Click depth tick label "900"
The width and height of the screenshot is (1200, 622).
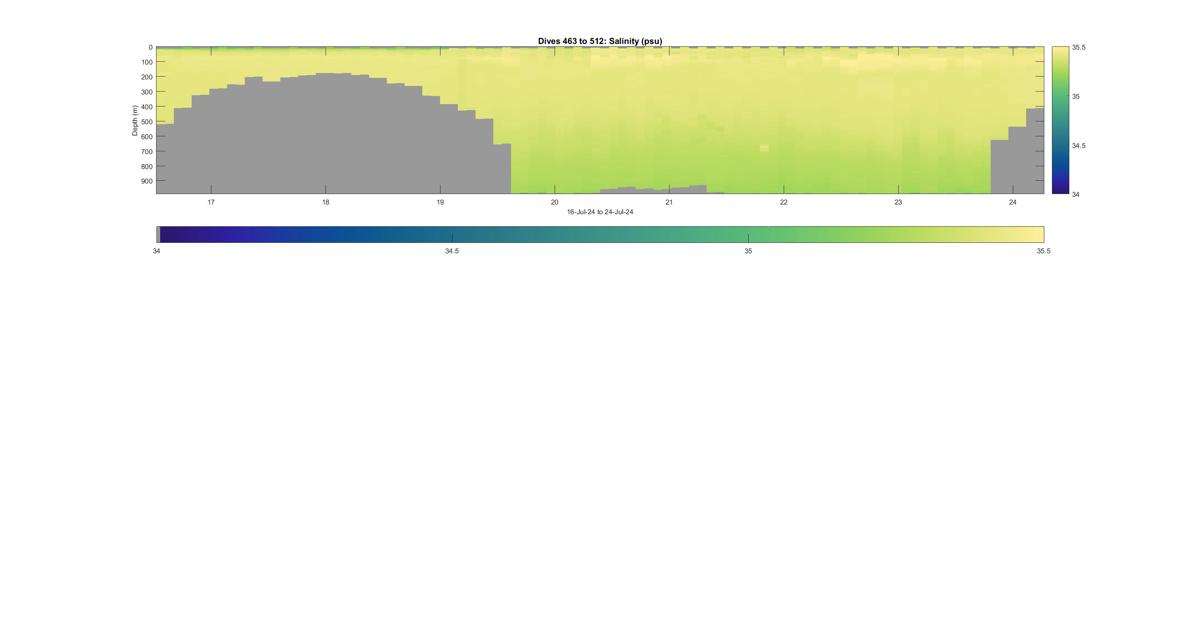[x=146, y=182]
